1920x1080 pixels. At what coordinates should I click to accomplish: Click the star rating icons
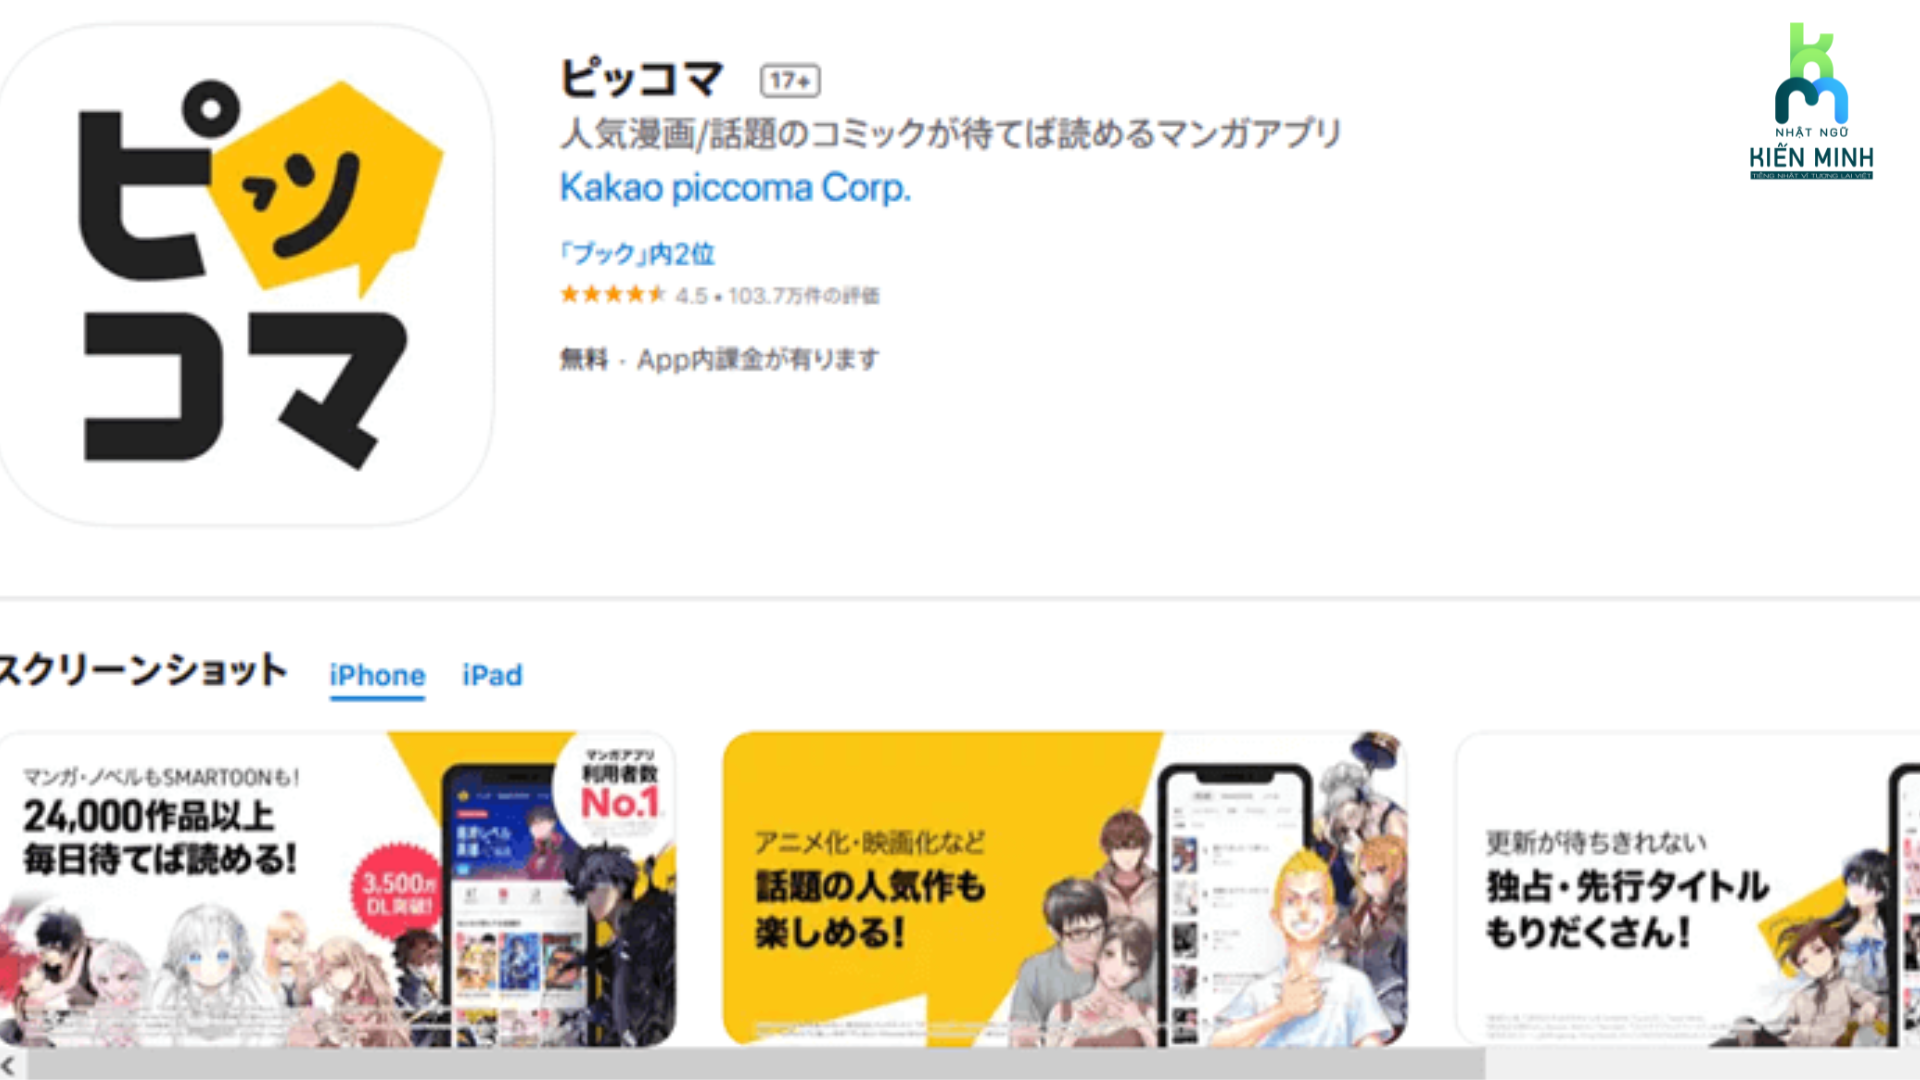click(x=612, y=294)
